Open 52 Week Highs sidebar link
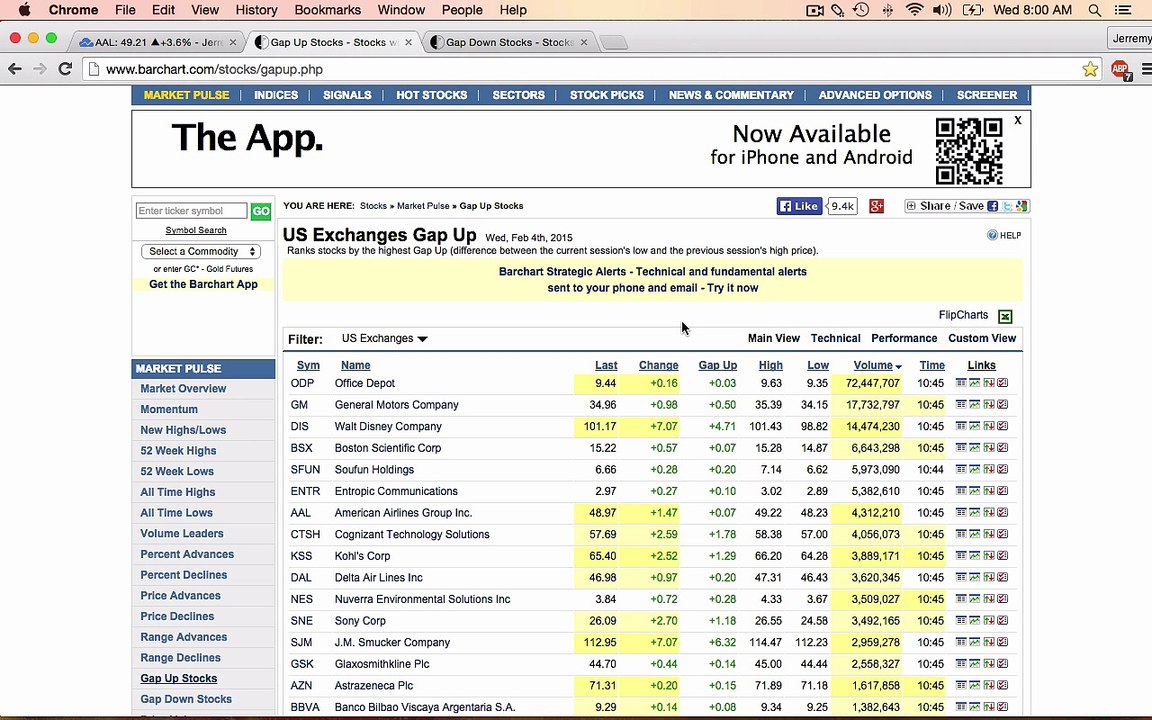The height and width of the screenshot is (720, 1152). click(x=179, y=450)
